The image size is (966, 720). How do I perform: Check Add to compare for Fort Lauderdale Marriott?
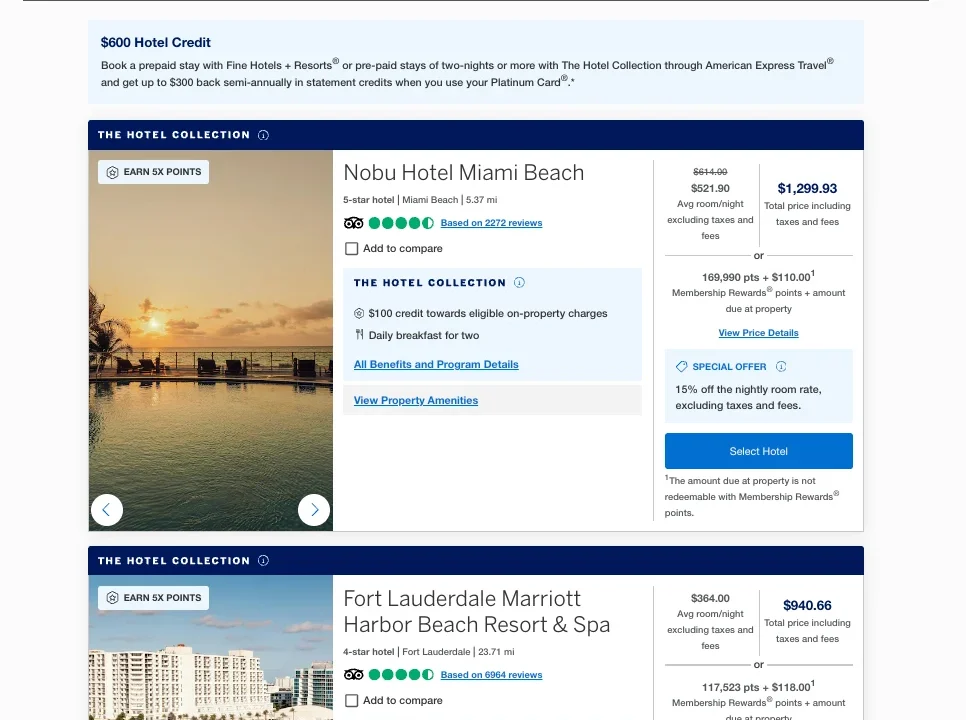[351, 701]
